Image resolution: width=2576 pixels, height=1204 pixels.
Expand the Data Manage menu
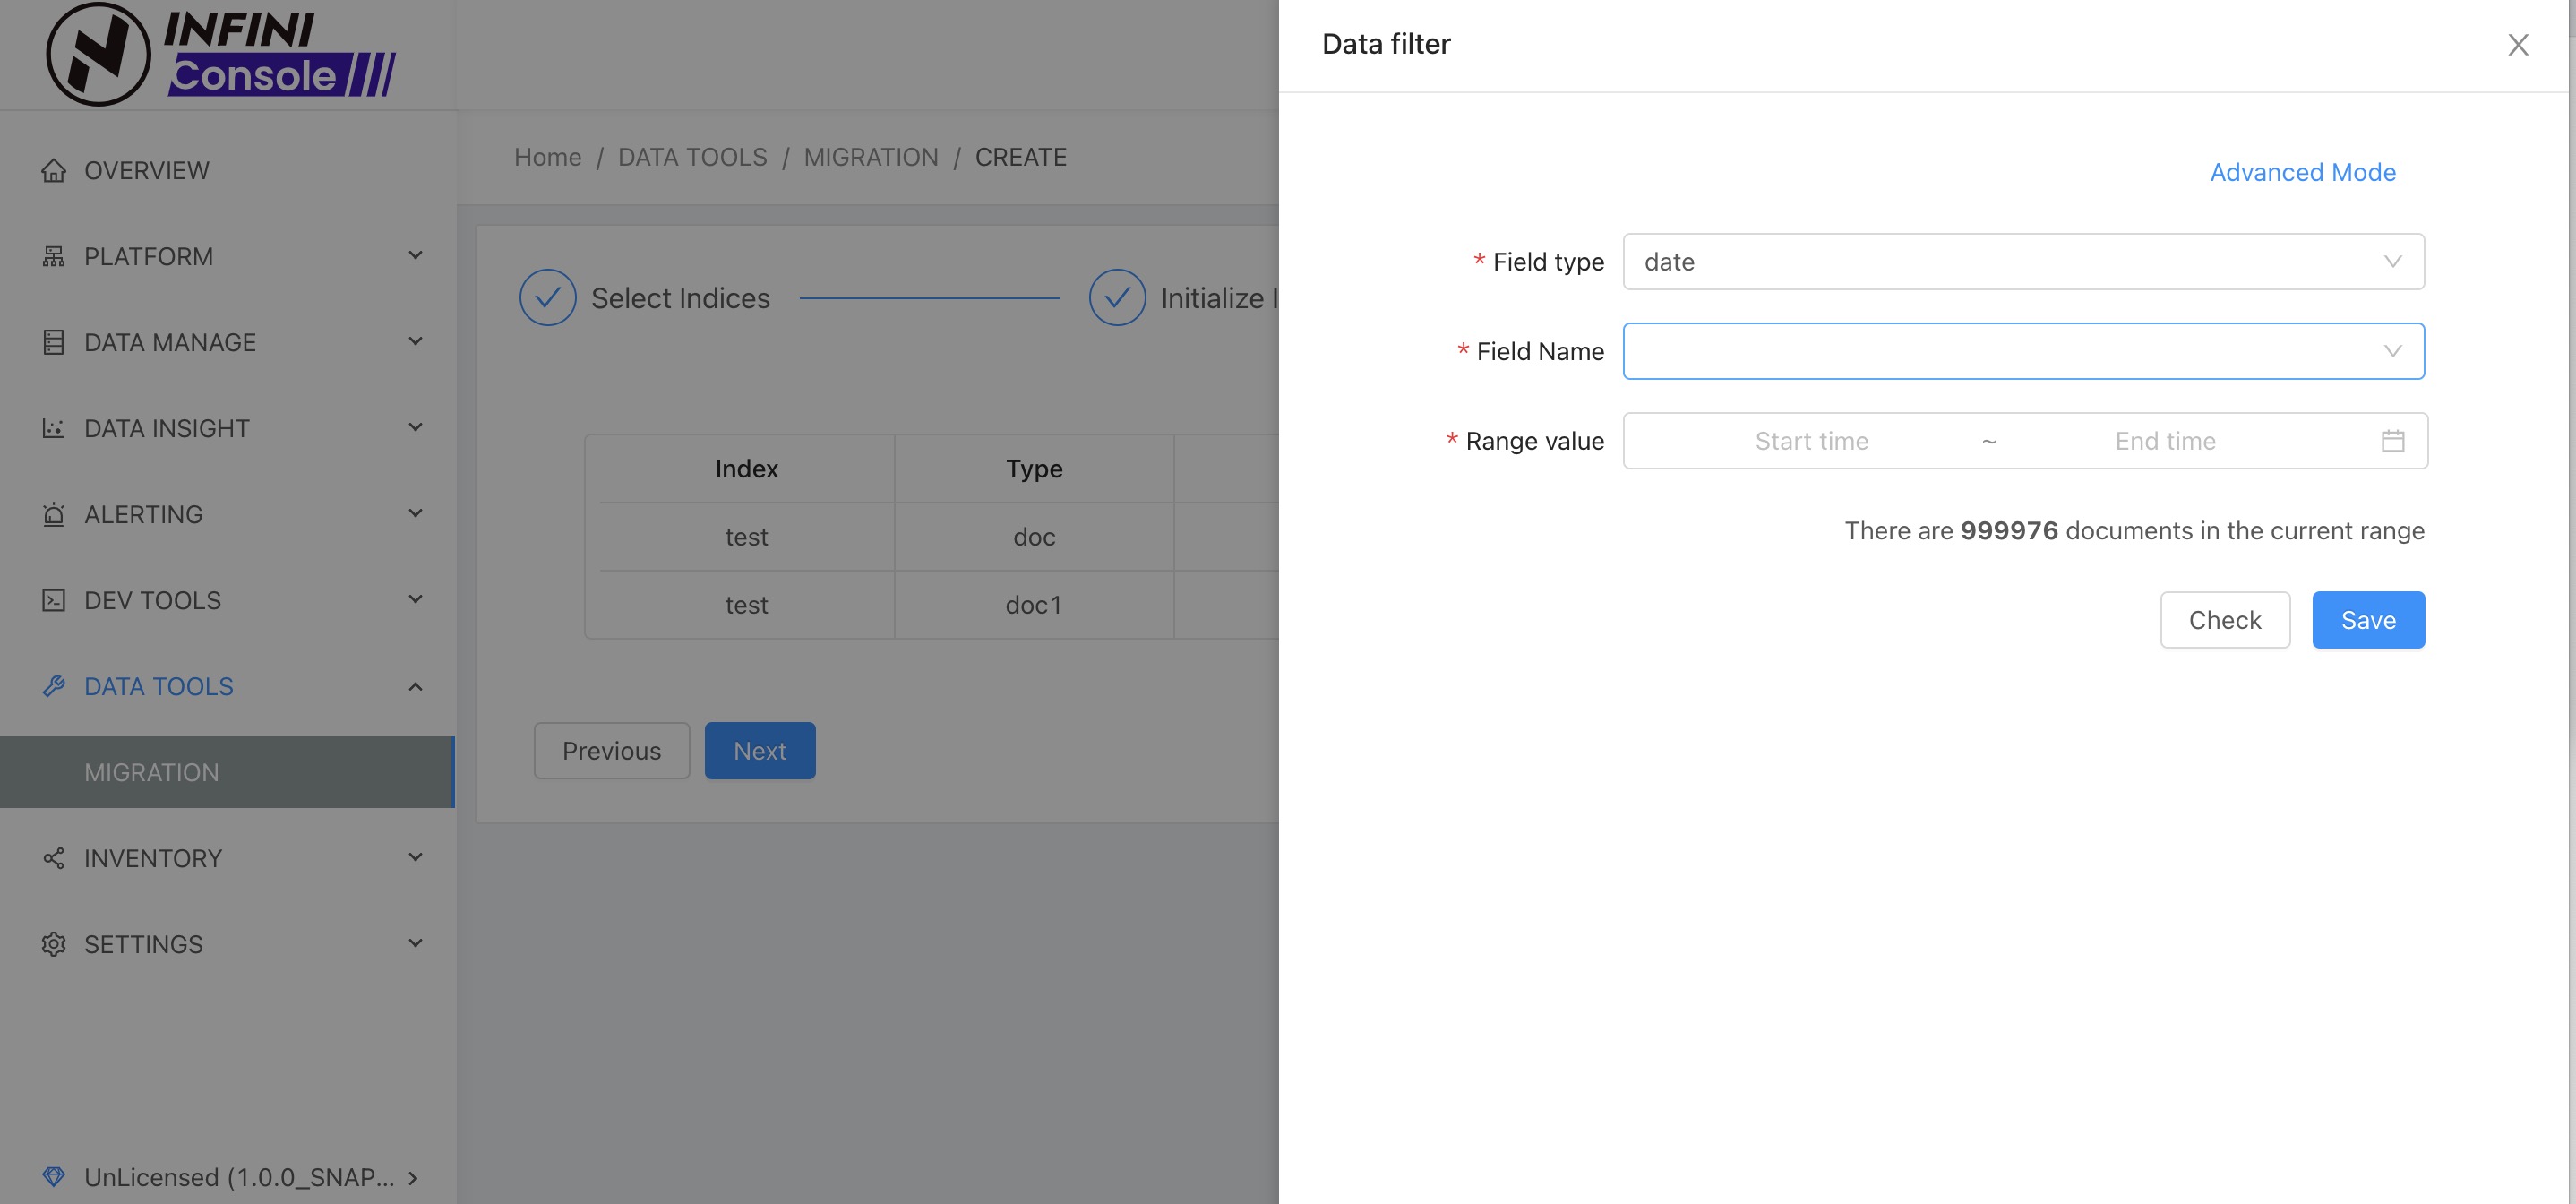click(228, 343)
